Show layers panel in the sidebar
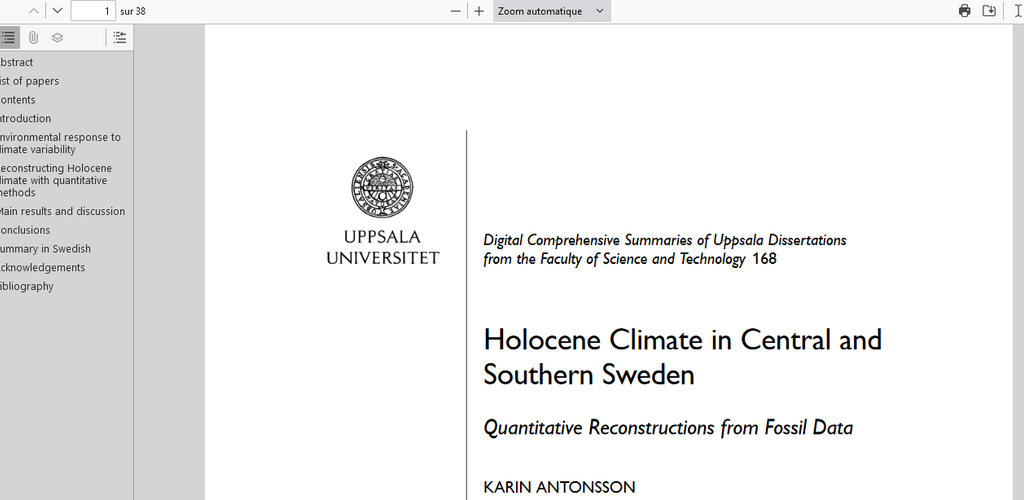The height and width of the screenshot is (500, 1024). pos(57,38)
